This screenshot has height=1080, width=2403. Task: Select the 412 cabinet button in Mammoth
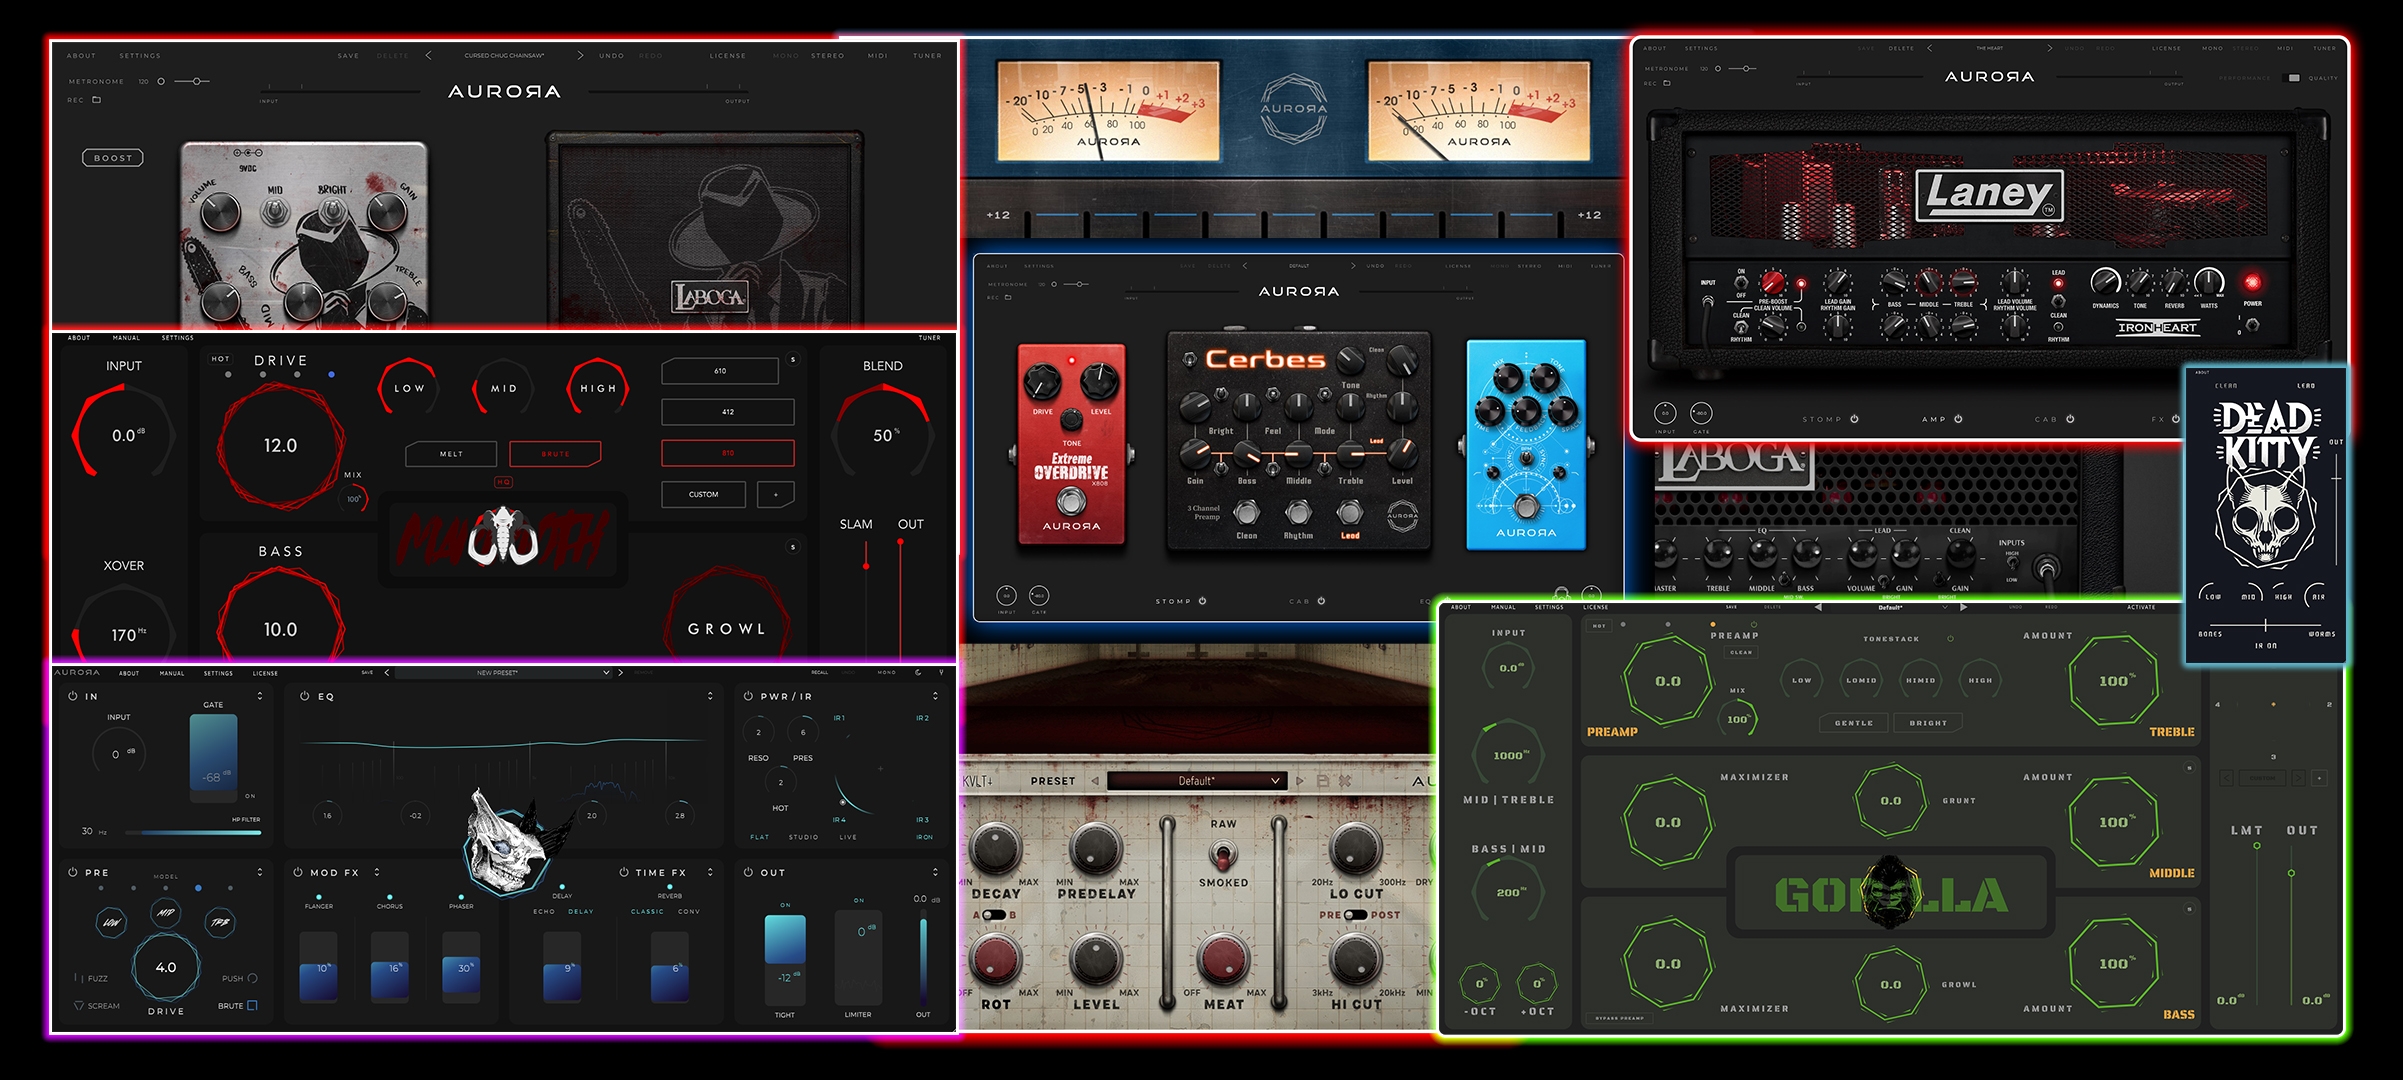728,412
